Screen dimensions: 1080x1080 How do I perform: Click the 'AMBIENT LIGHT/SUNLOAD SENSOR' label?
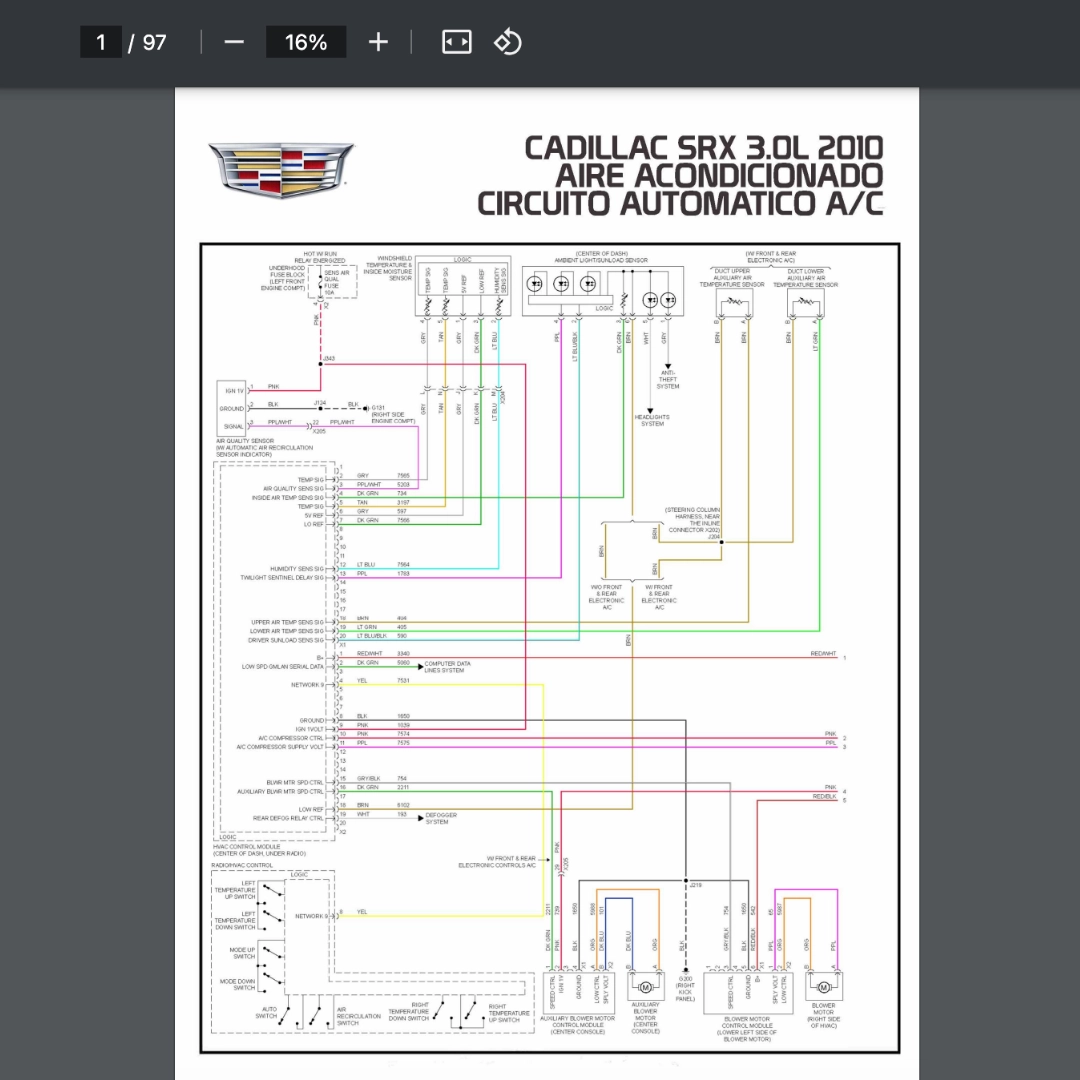pos(601,261)
